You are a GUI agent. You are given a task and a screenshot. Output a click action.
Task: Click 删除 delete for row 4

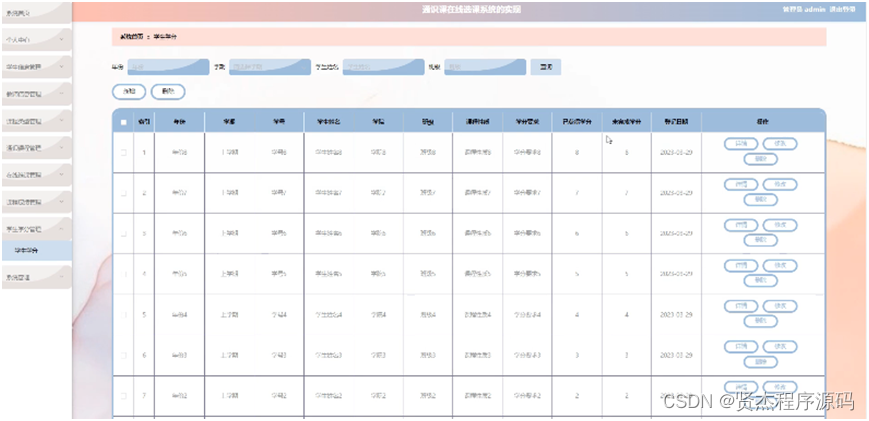(760, 281)
